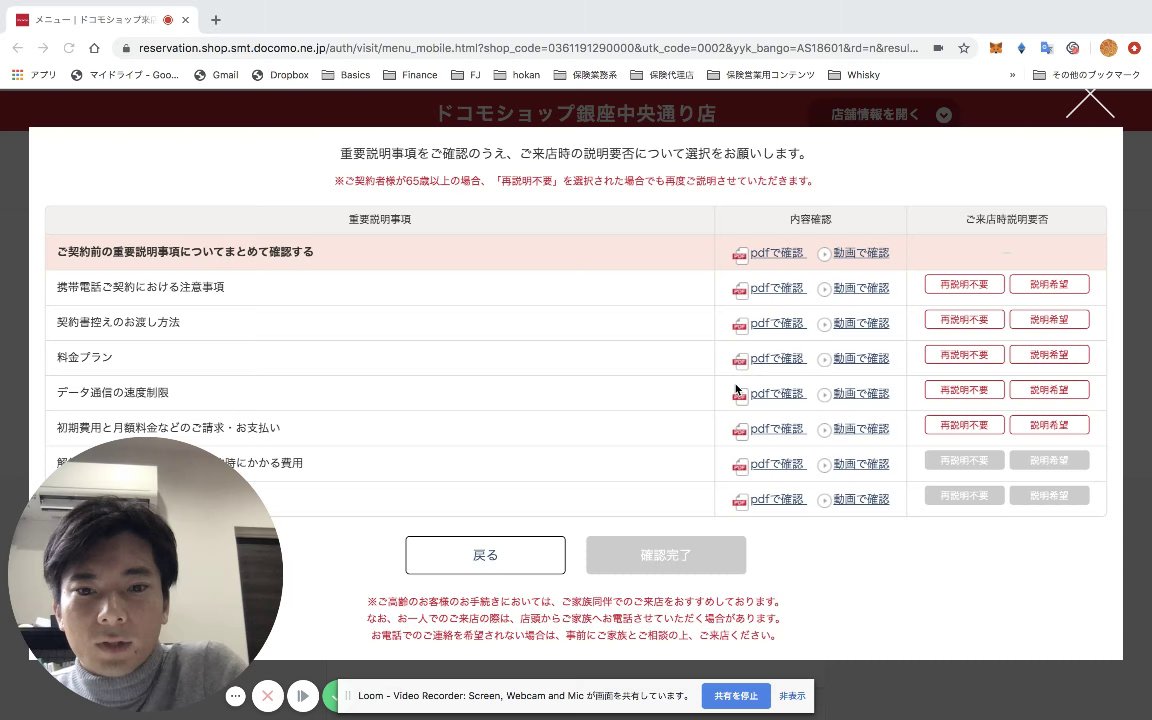Click the 戻る button
The height and width of the screenshot is (720, 1152).
(x=486, y=555)
